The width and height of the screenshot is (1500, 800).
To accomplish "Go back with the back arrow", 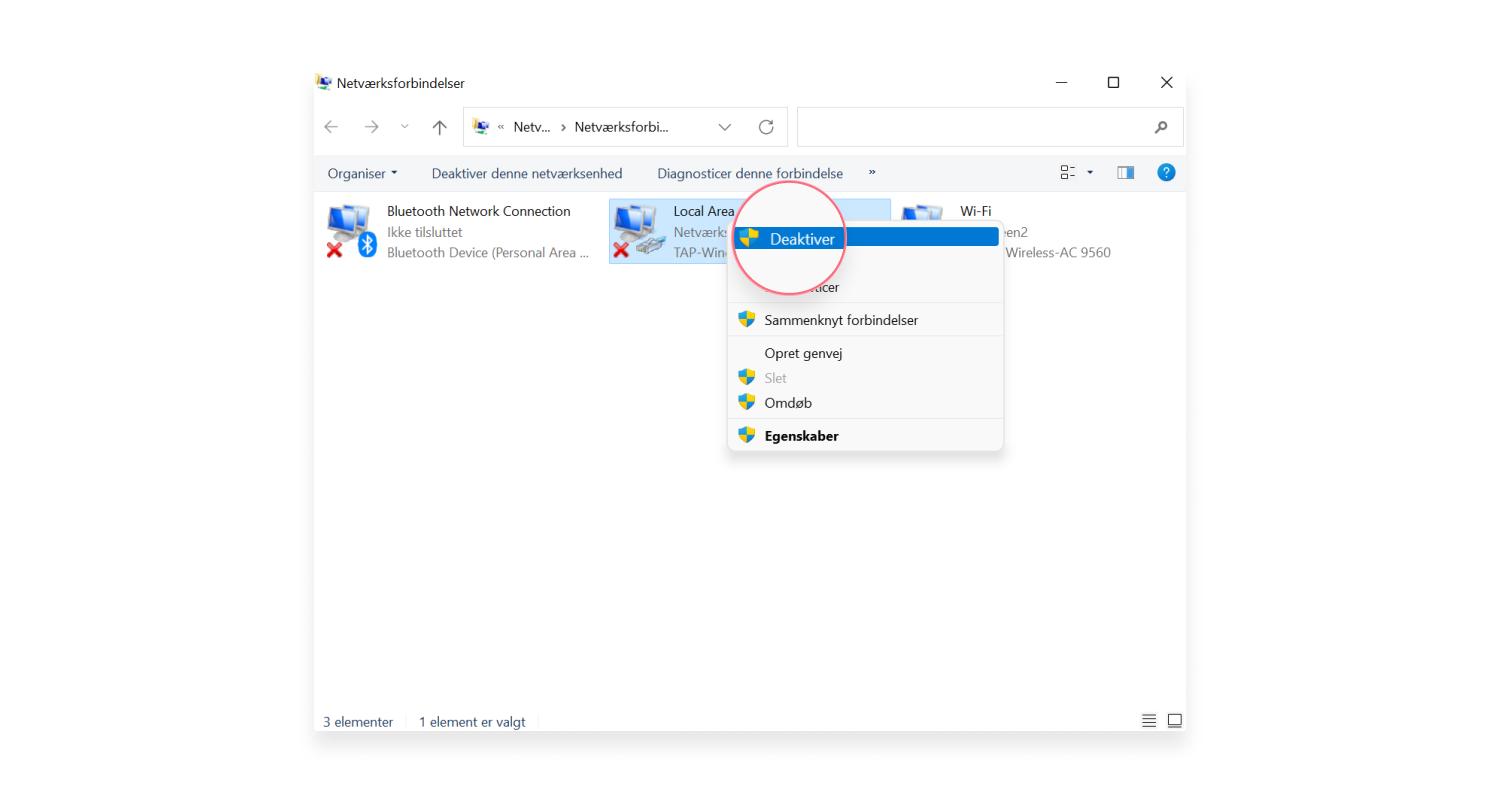I will pyautogui.click(x=331, y=127).
